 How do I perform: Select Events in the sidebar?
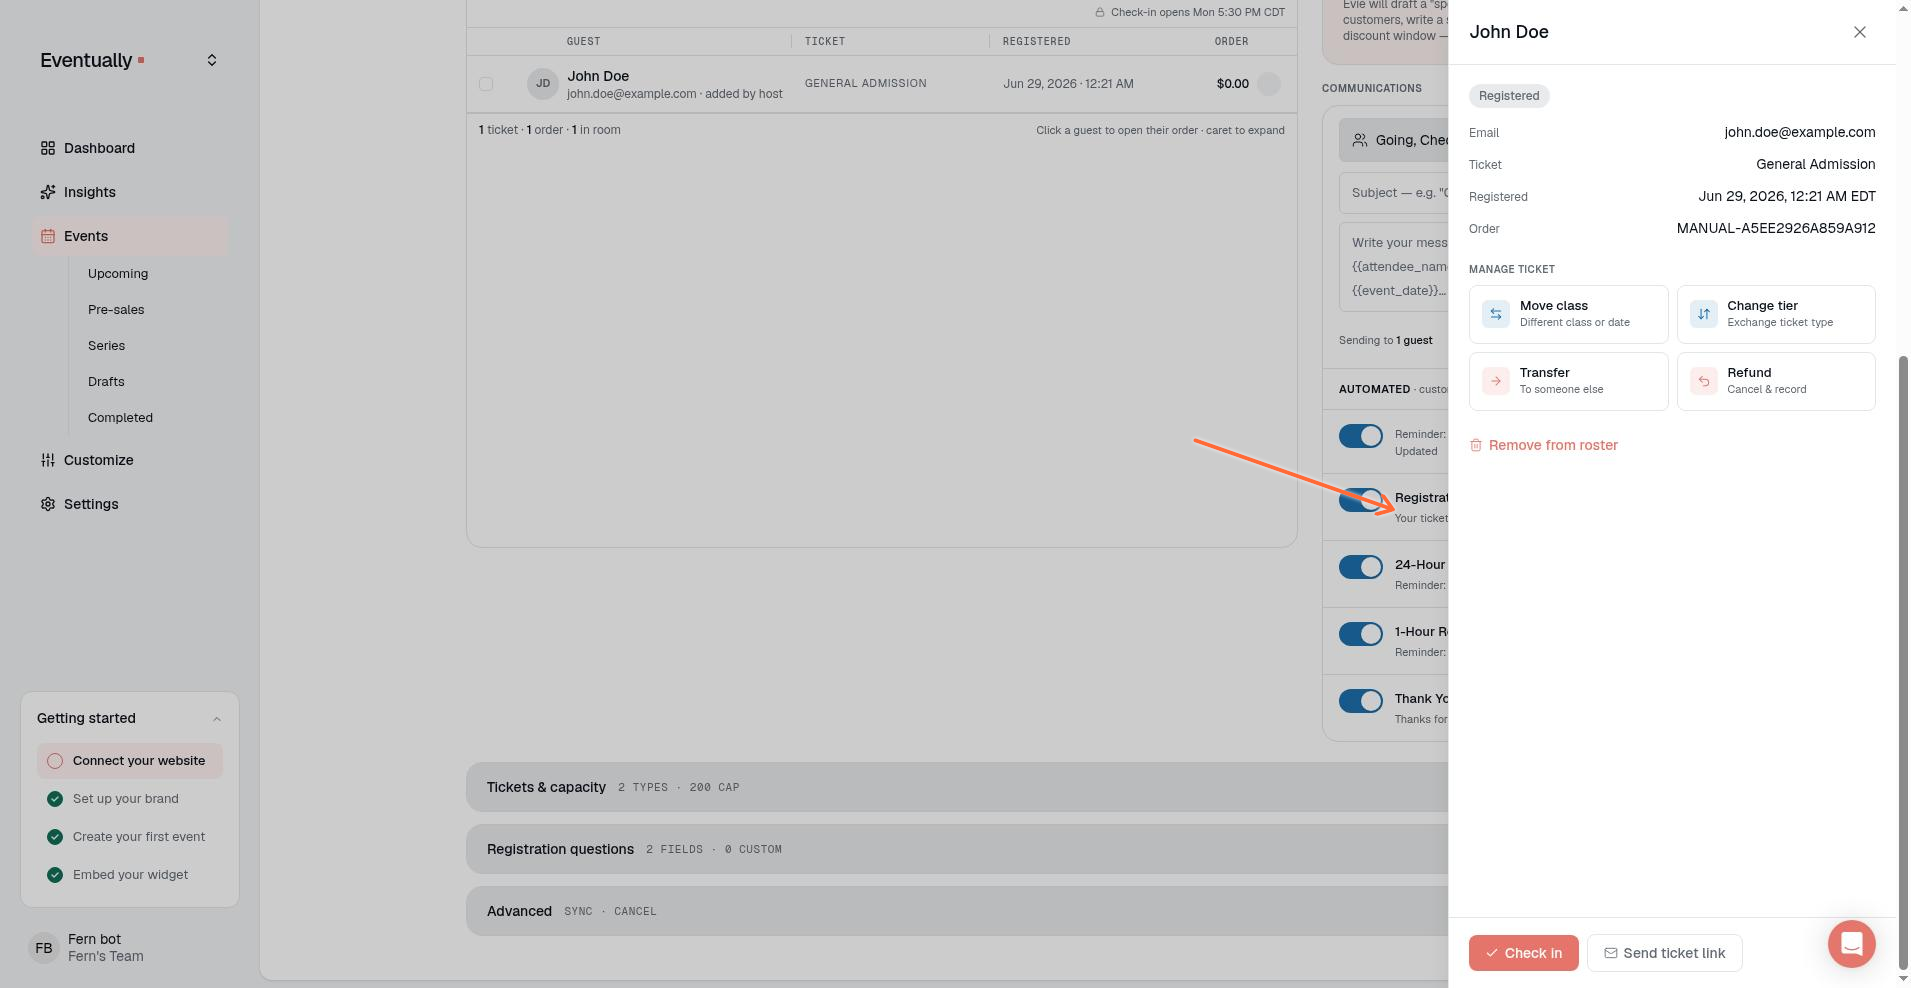click(130, 236)
